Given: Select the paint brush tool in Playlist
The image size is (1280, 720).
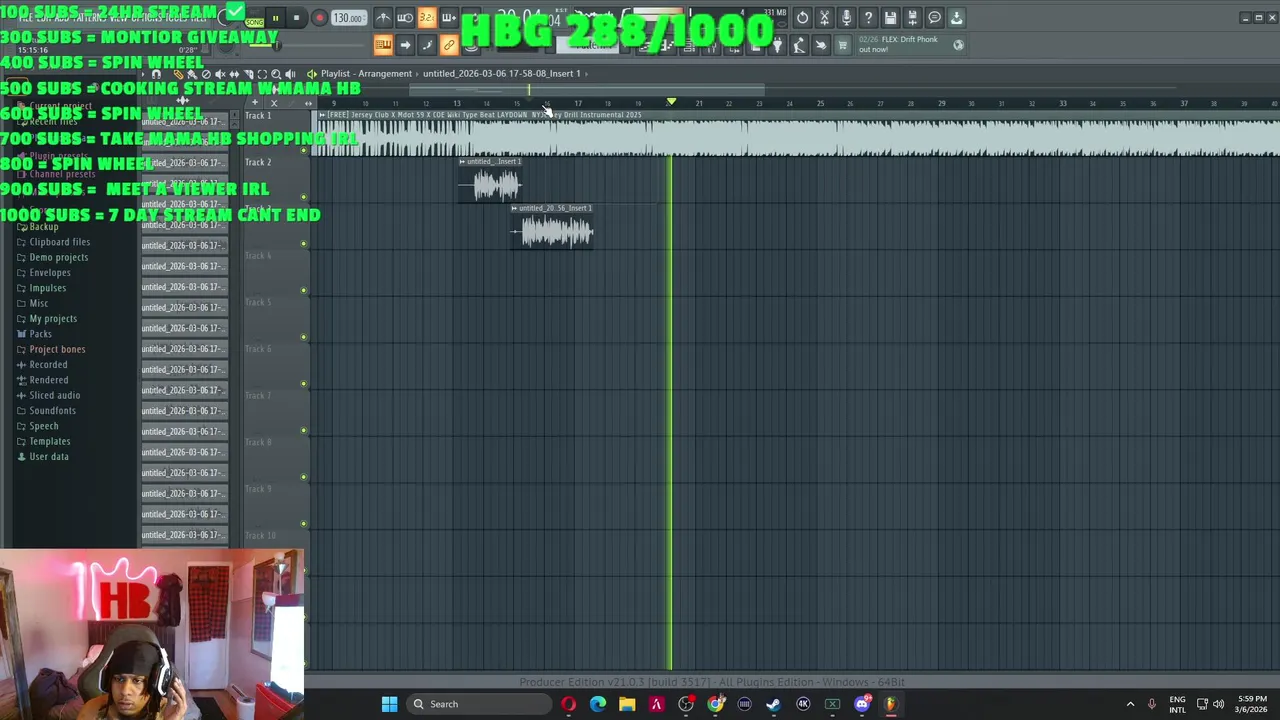Looking at the screenshot, I should coord(192,74).
